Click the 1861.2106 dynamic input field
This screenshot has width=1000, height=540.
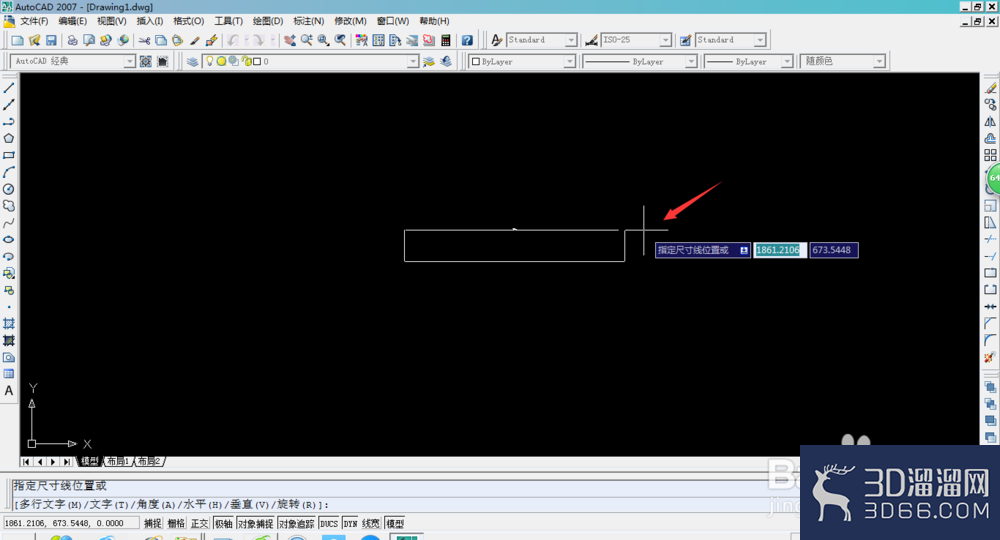tap(779, 250)
